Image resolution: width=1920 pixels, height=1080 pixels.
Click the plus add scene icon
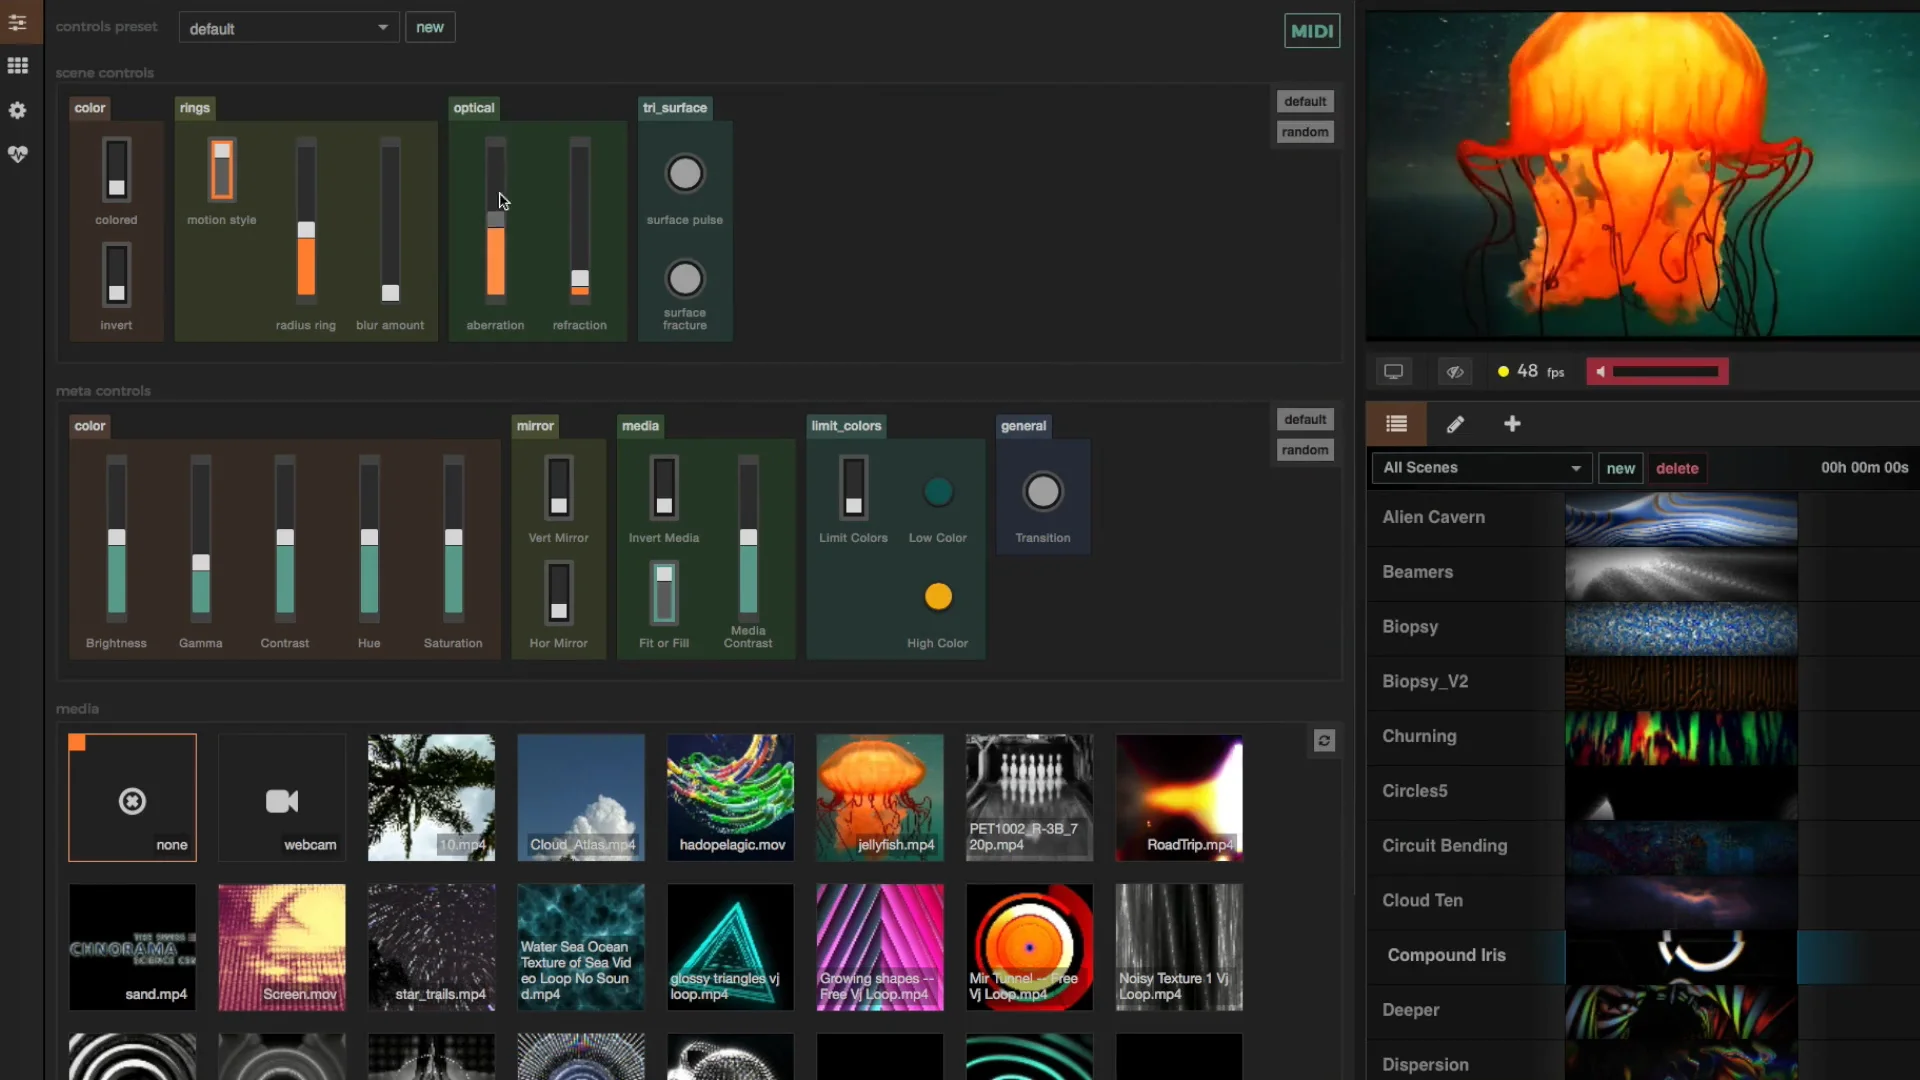tap(1512, 424)
